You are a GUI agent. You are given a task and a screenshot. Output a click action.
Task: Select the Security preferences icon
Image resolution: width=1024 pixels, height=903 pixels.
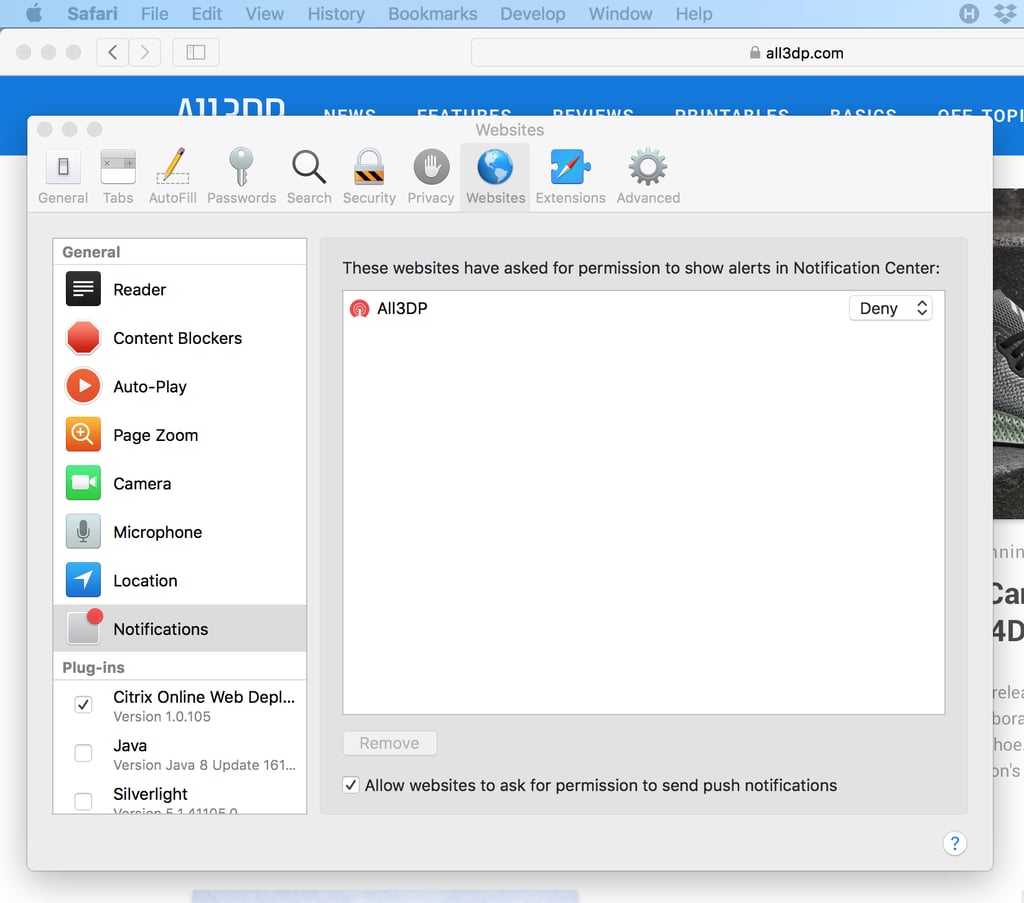tap(369, 175)
